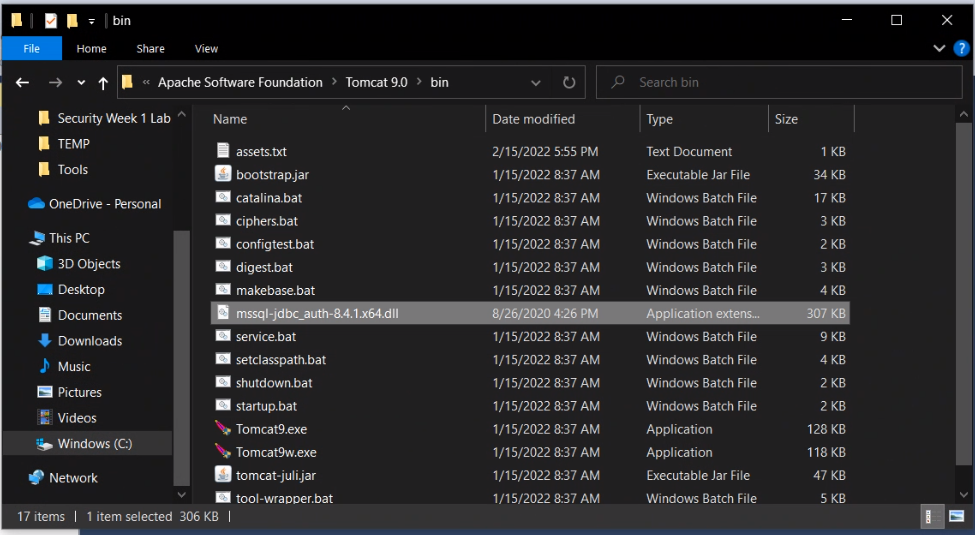Select Windows (C:) drive in navigation pane
This screenshot has width=975, height=535.
94,444
